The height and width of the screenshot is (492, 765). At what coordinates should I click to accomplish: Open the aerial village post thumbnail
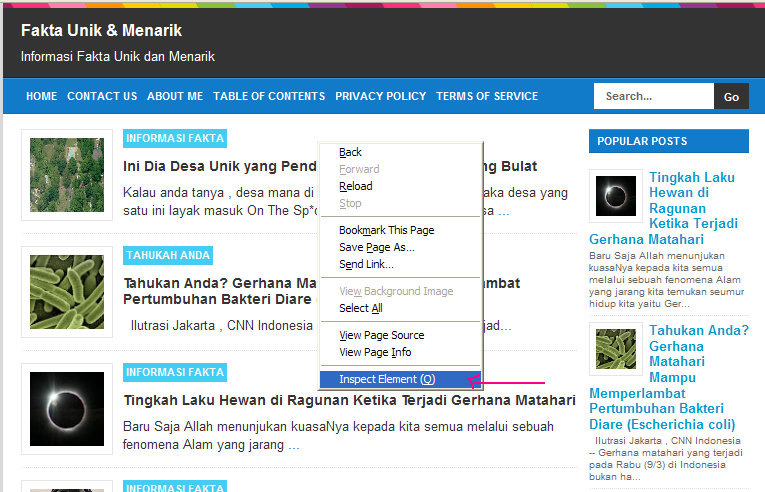coord(67,175)
